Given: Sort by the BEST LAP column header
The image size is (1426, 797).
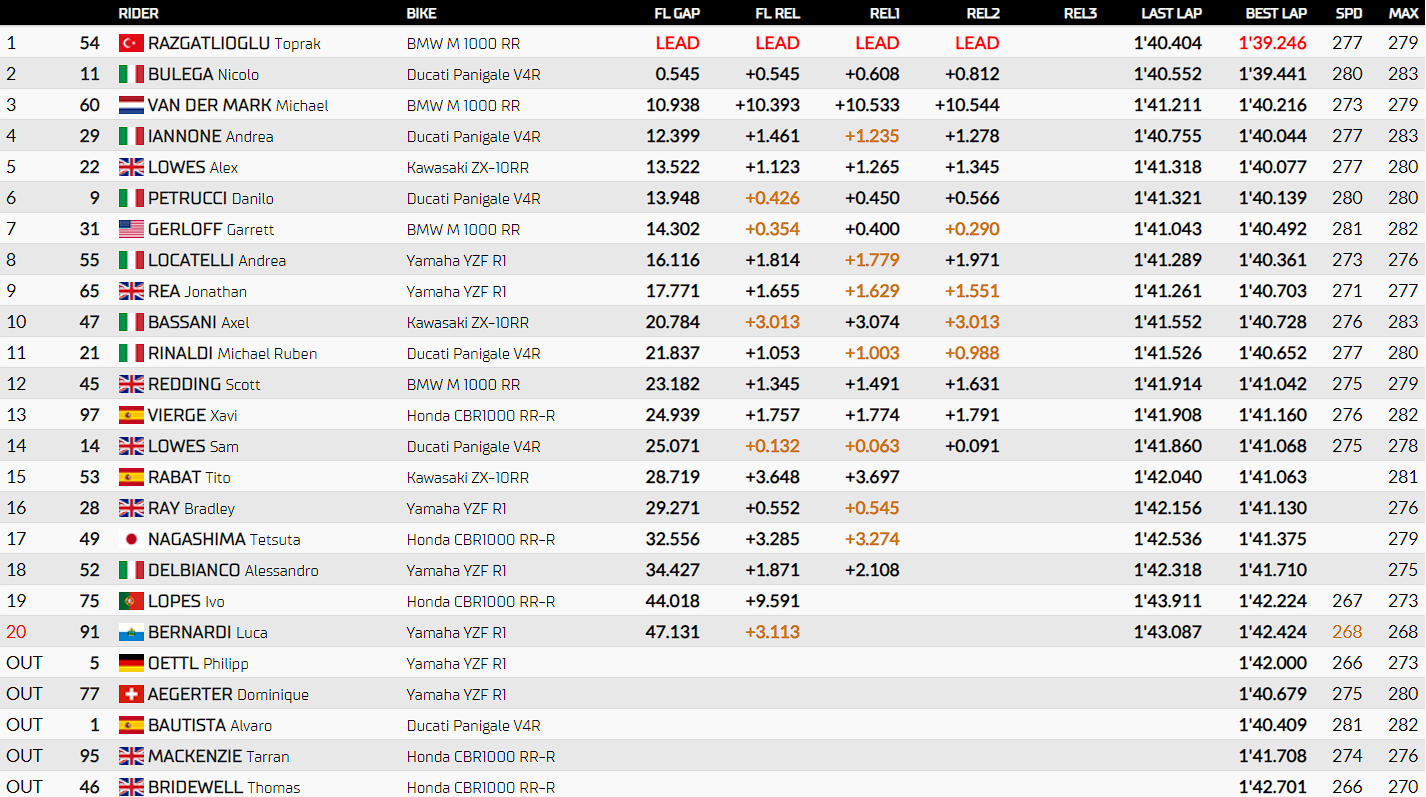Looking at the screenshot, I should [1275, 13].
